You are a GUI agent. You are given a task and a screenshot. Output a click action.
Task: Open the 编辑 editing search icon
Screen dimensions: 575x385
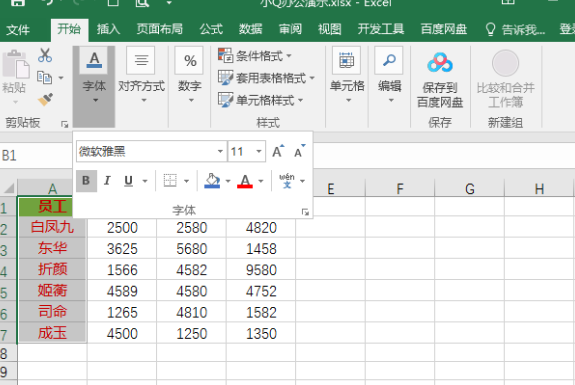(x=389, y=60)
